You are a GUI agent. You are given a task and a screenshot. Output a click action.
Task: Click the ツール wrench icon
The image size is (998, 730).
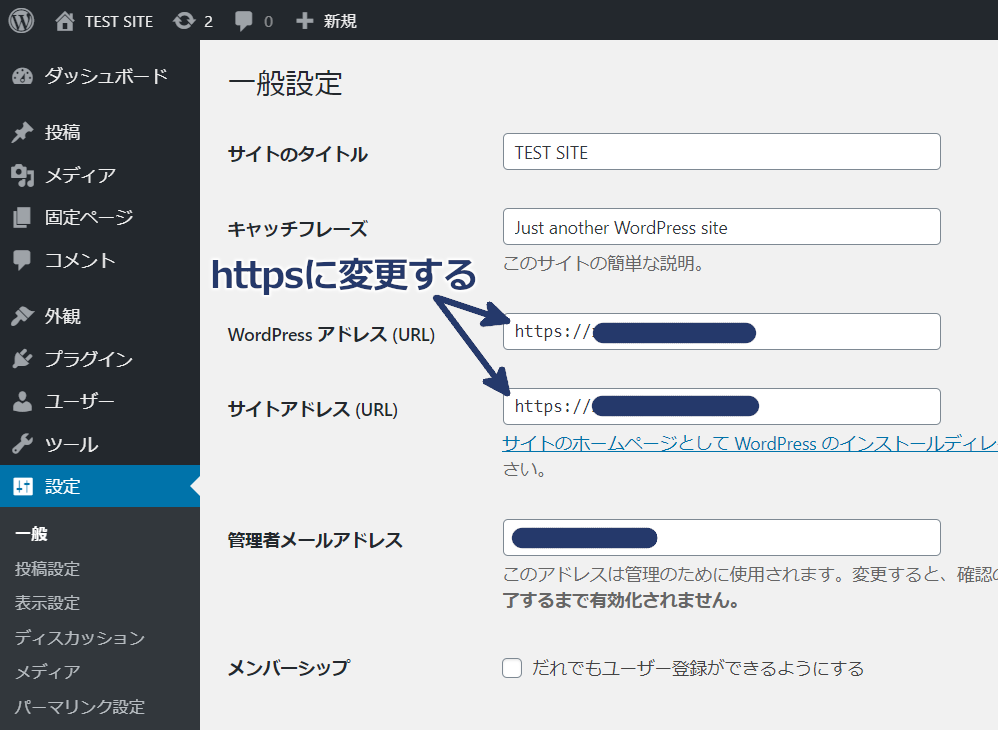[x=22, y=444]
